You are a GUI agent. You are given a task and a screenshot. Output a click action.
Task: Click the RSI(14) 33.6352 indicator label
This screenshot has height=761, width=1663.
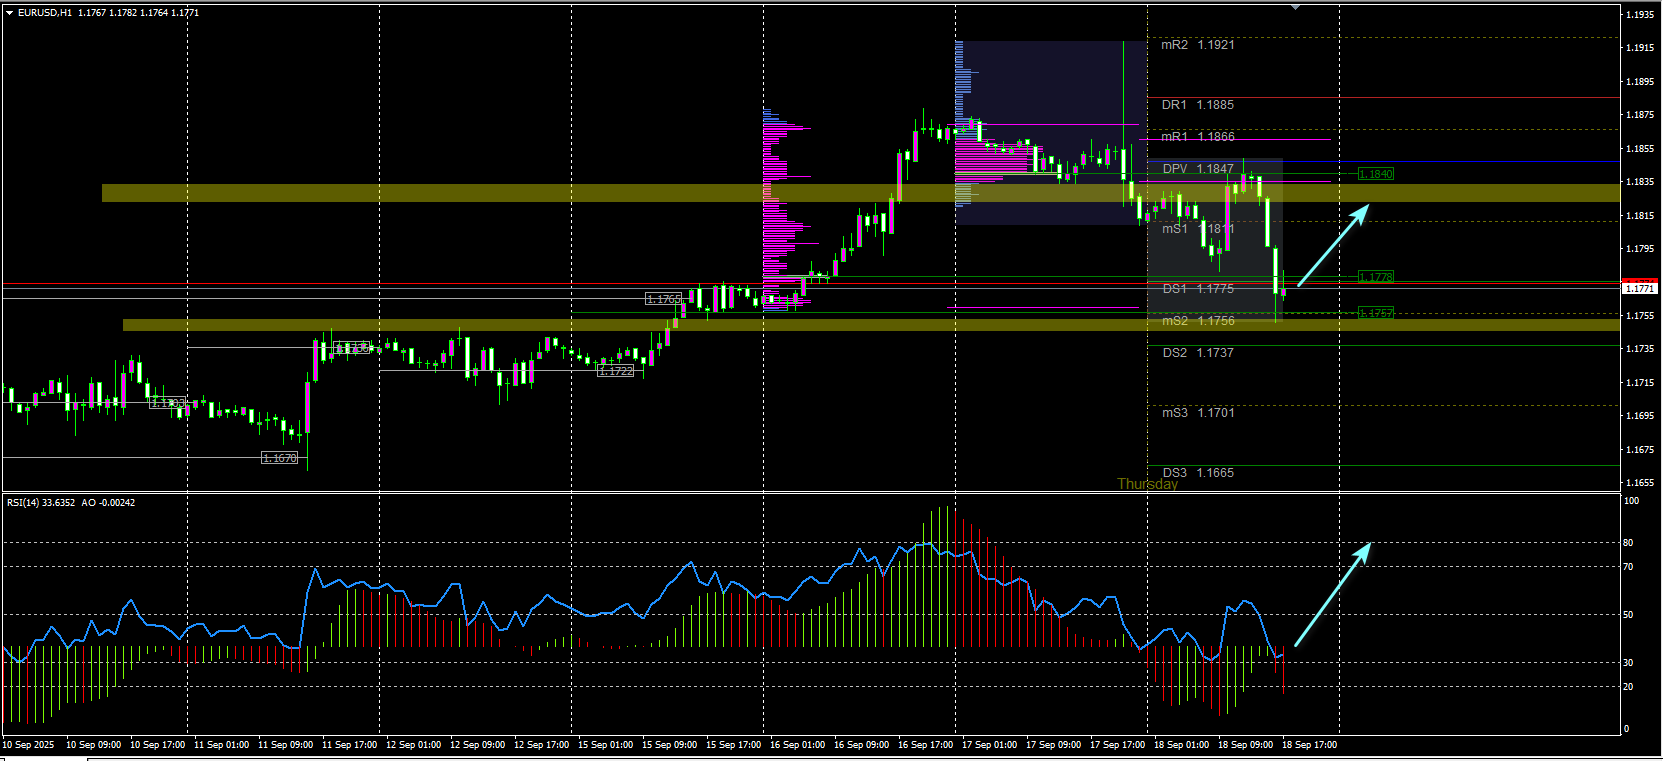[41, 503]
